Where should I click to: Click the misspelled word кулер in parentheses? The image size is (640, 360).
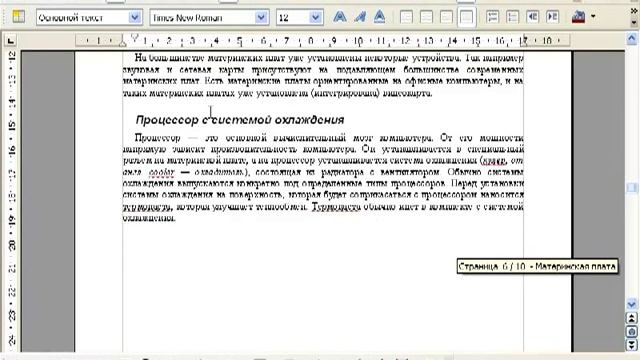pos(493,160)
